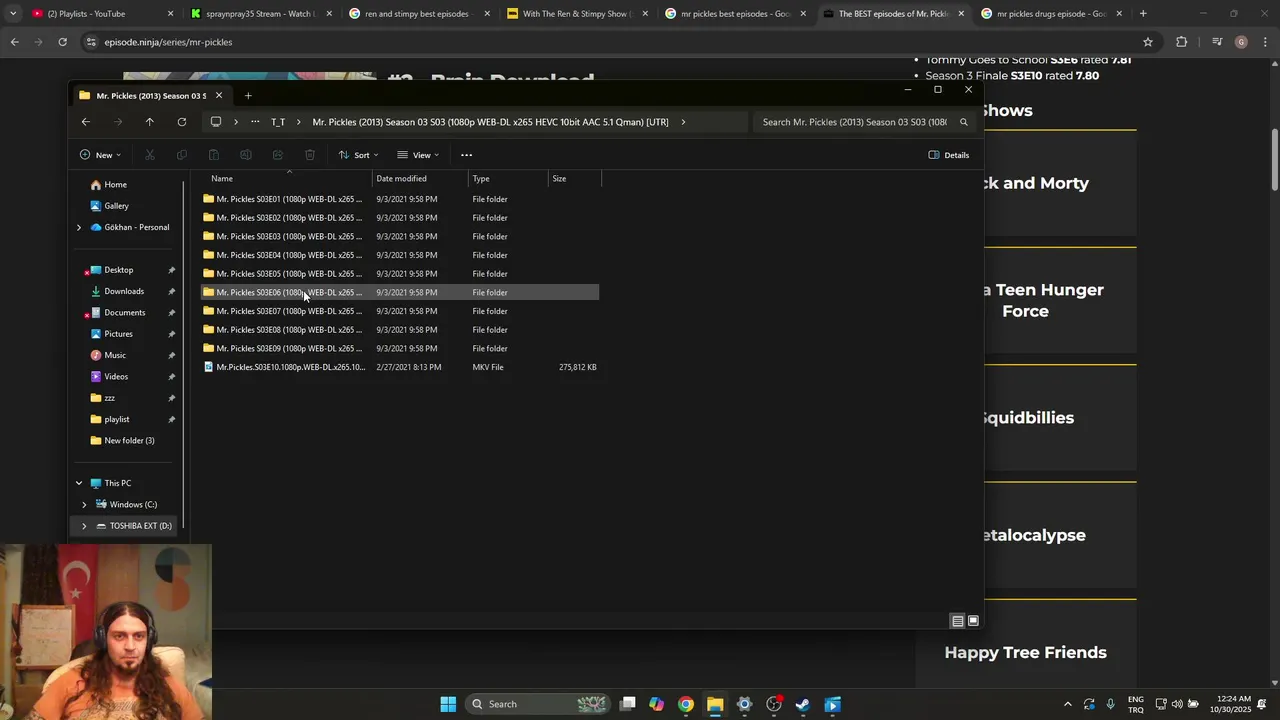
Task: Open Steam from the taskbar
Action: coord(803,704)
